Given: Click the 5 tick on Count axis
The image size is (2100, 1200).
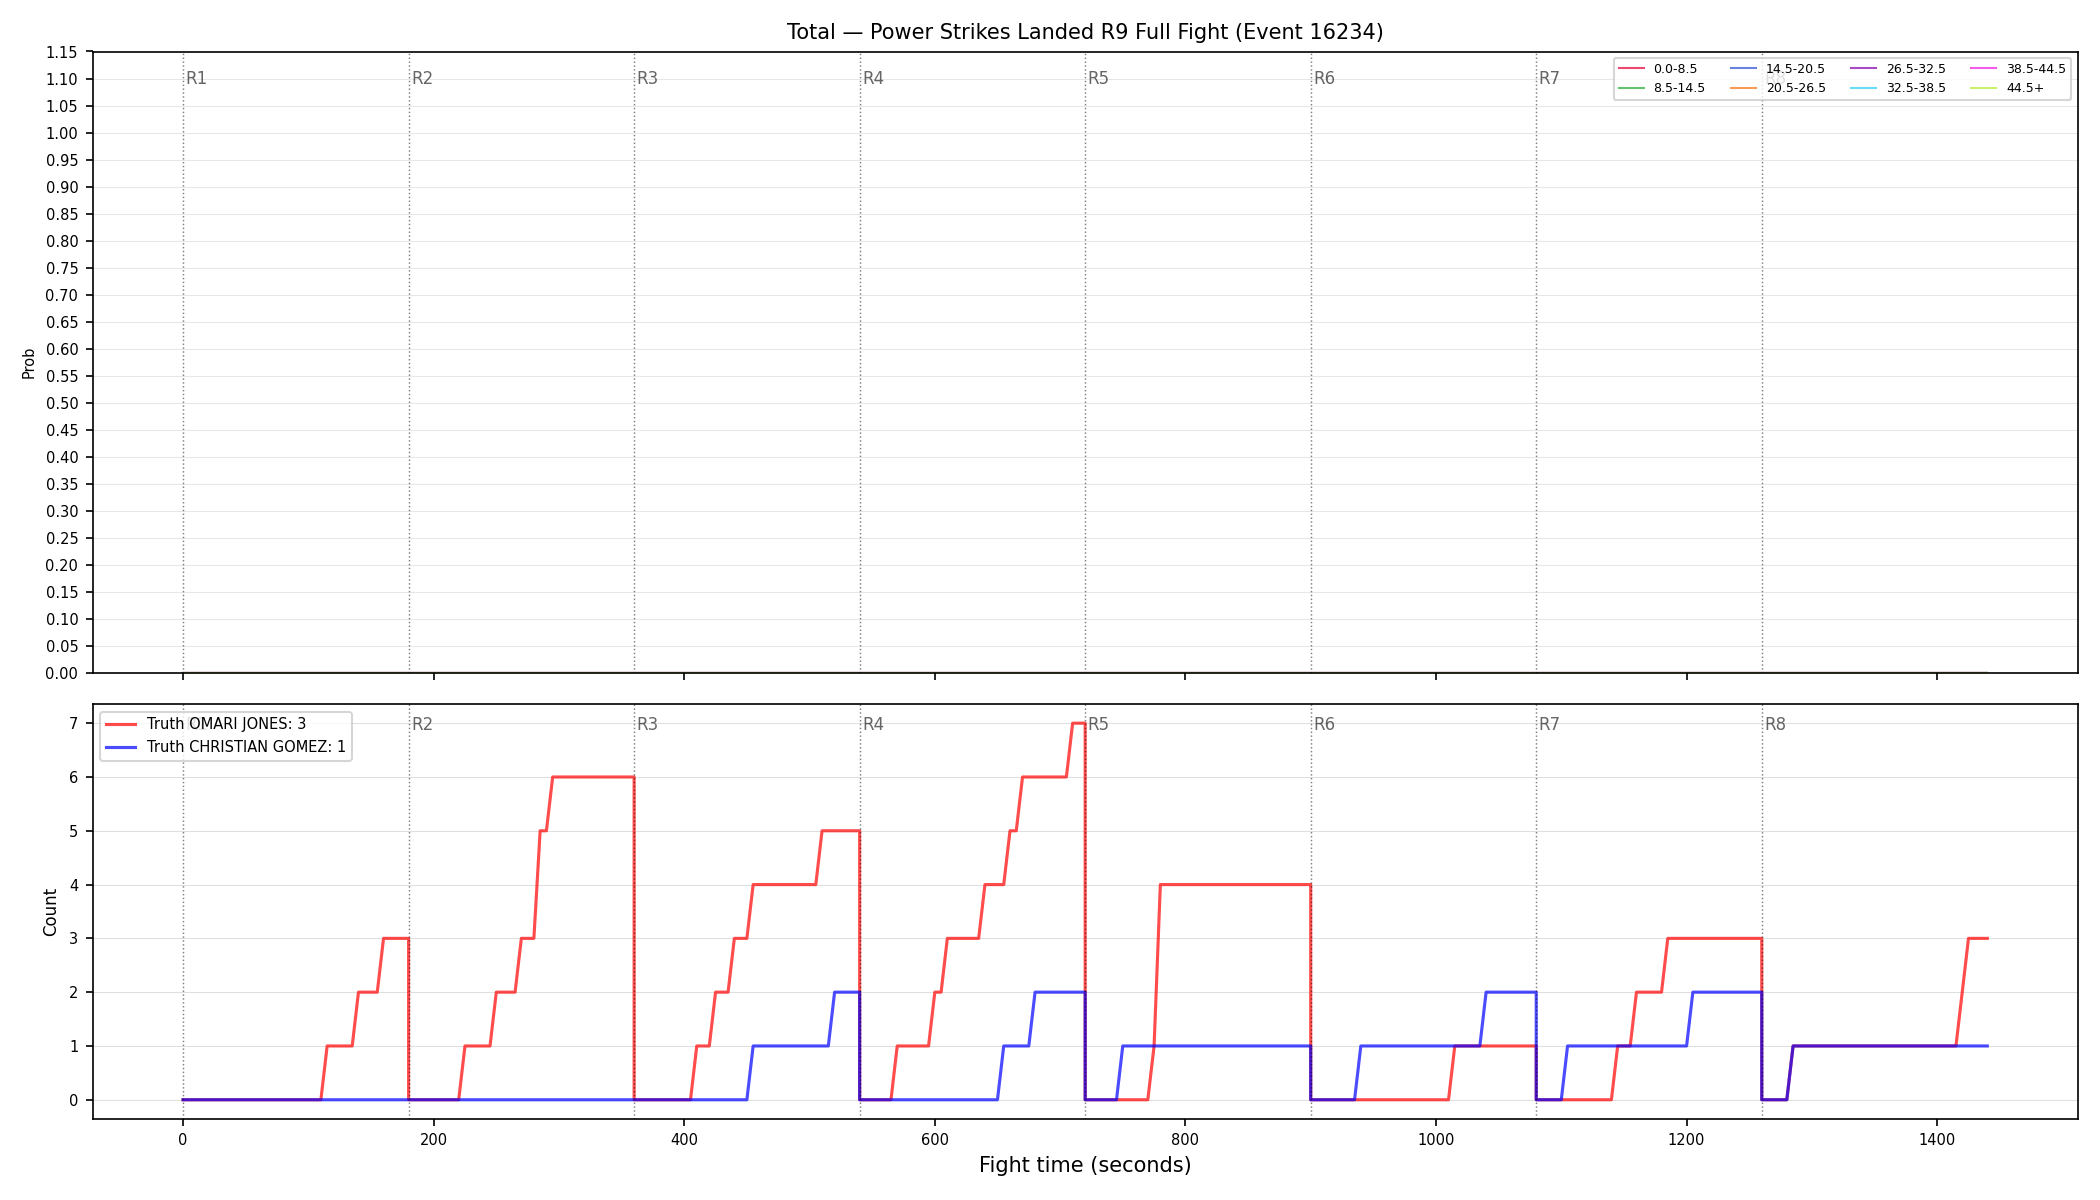Looking at the screenshot, I should point(74,831).
